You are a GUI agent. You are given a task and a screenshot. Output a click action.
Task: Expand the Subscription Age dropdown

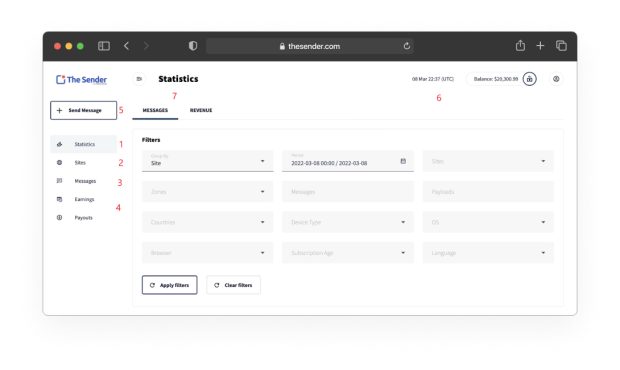[348, 253]
